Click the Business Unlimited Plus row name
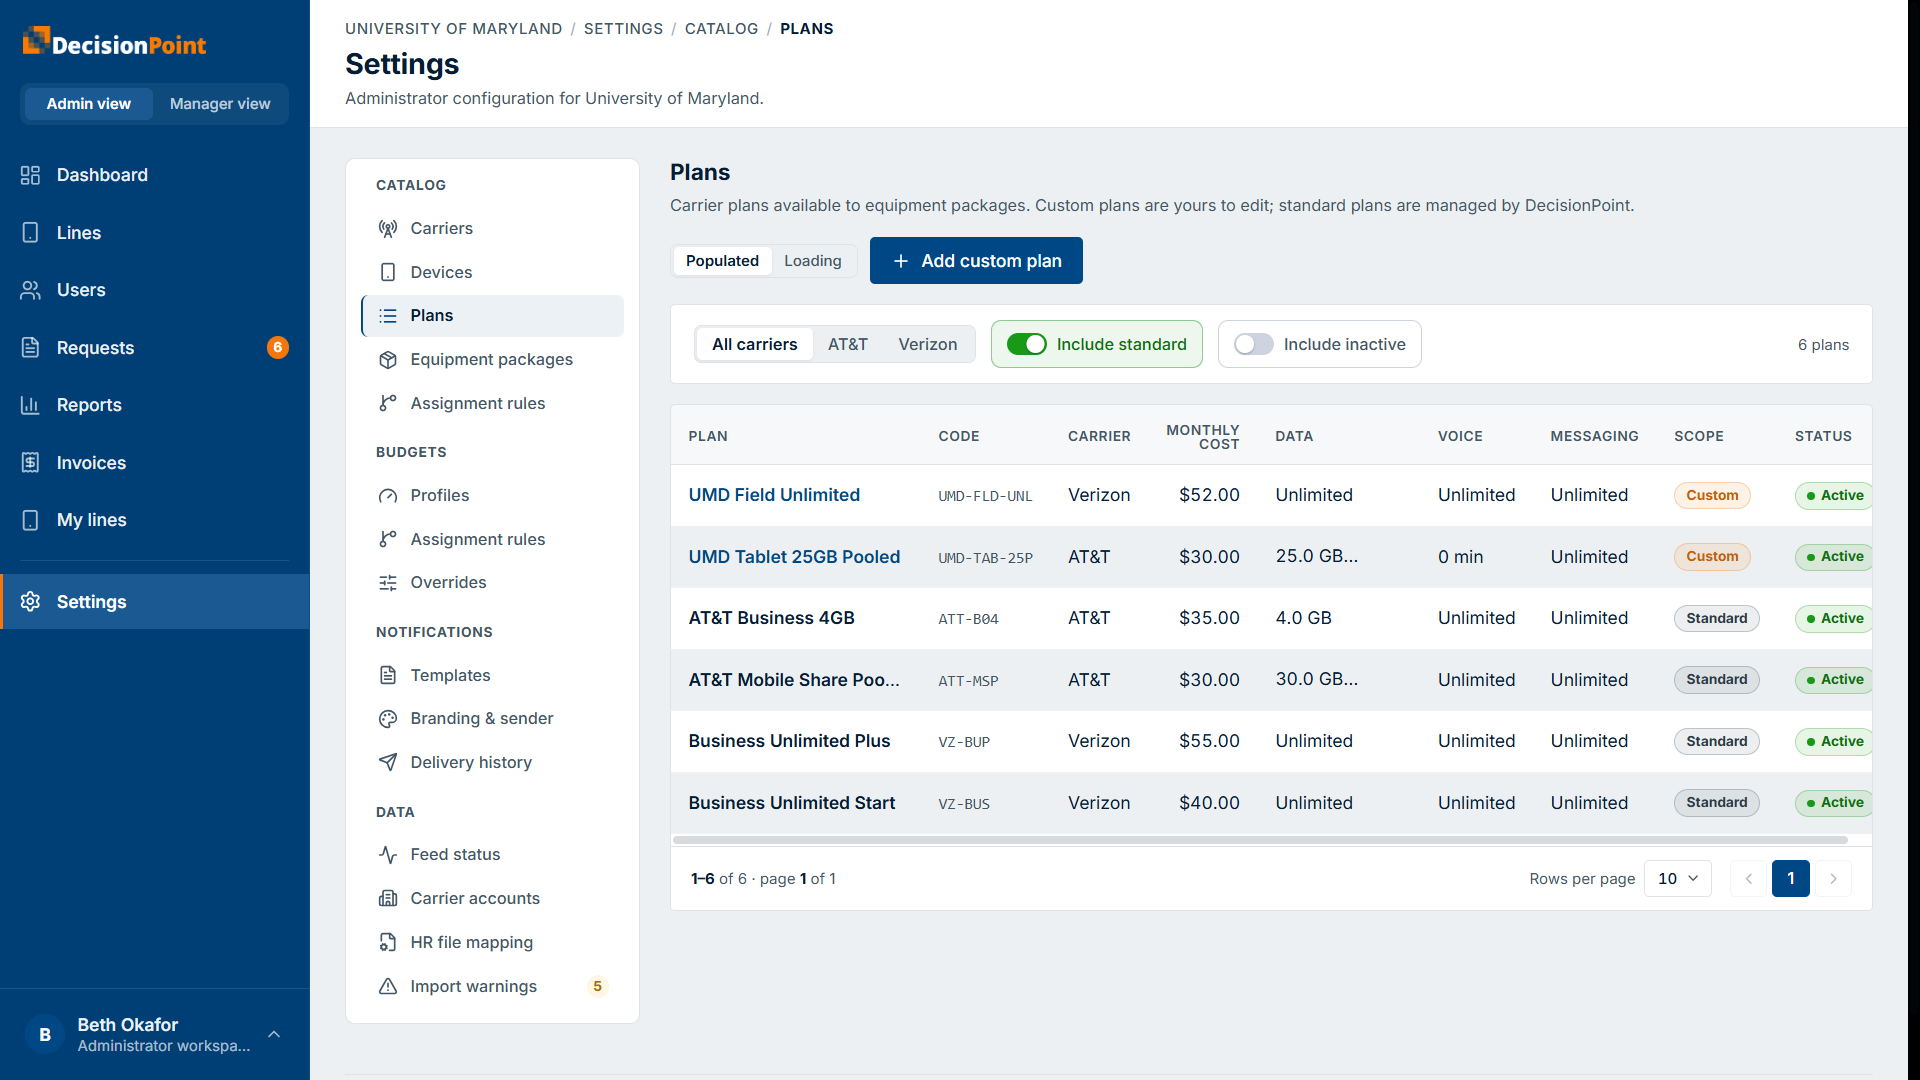1920x1080 pixels. [x=789, y=741]
